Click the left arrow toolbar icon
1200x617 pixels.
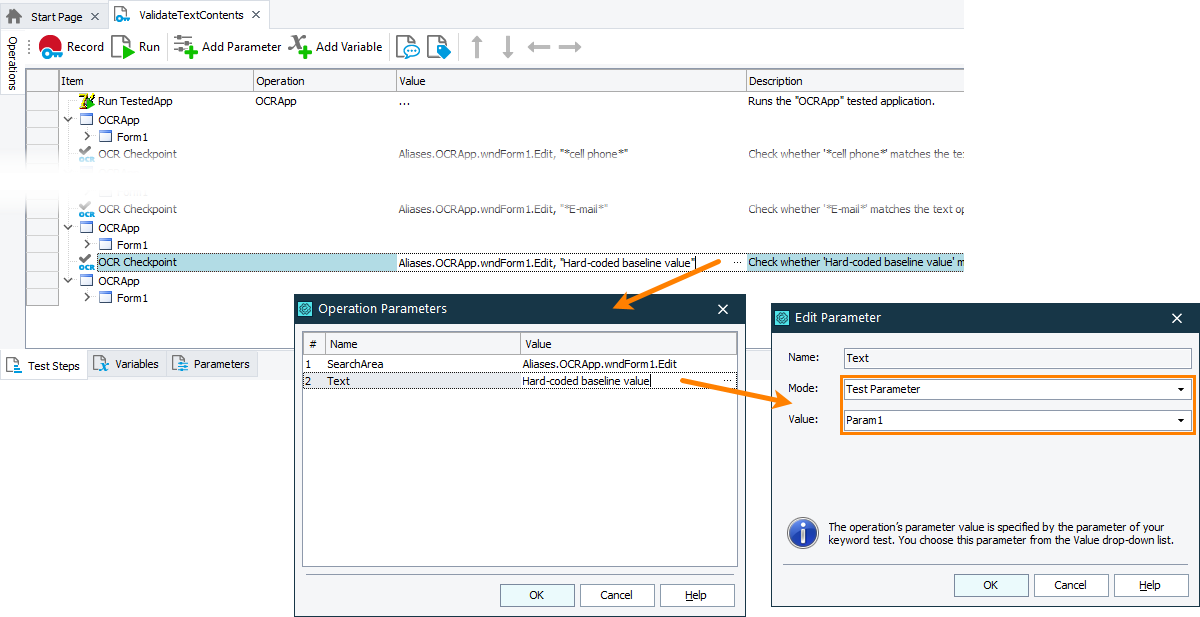(x=539, y=47)
